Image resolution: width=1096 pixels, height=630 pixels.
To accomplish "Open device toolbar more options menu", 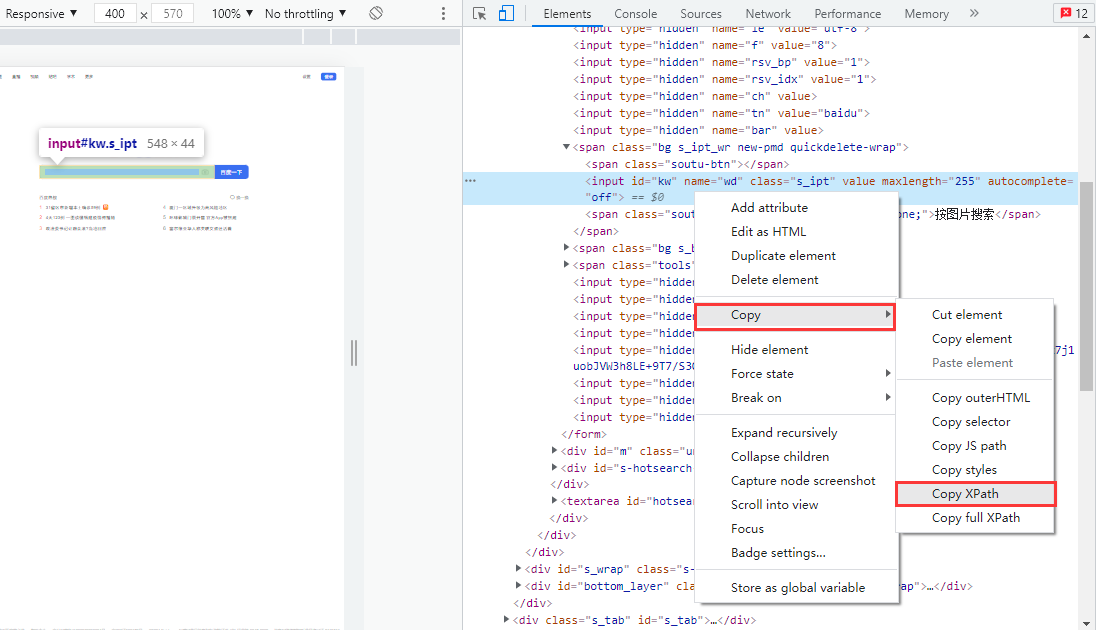I will [443, 13].
